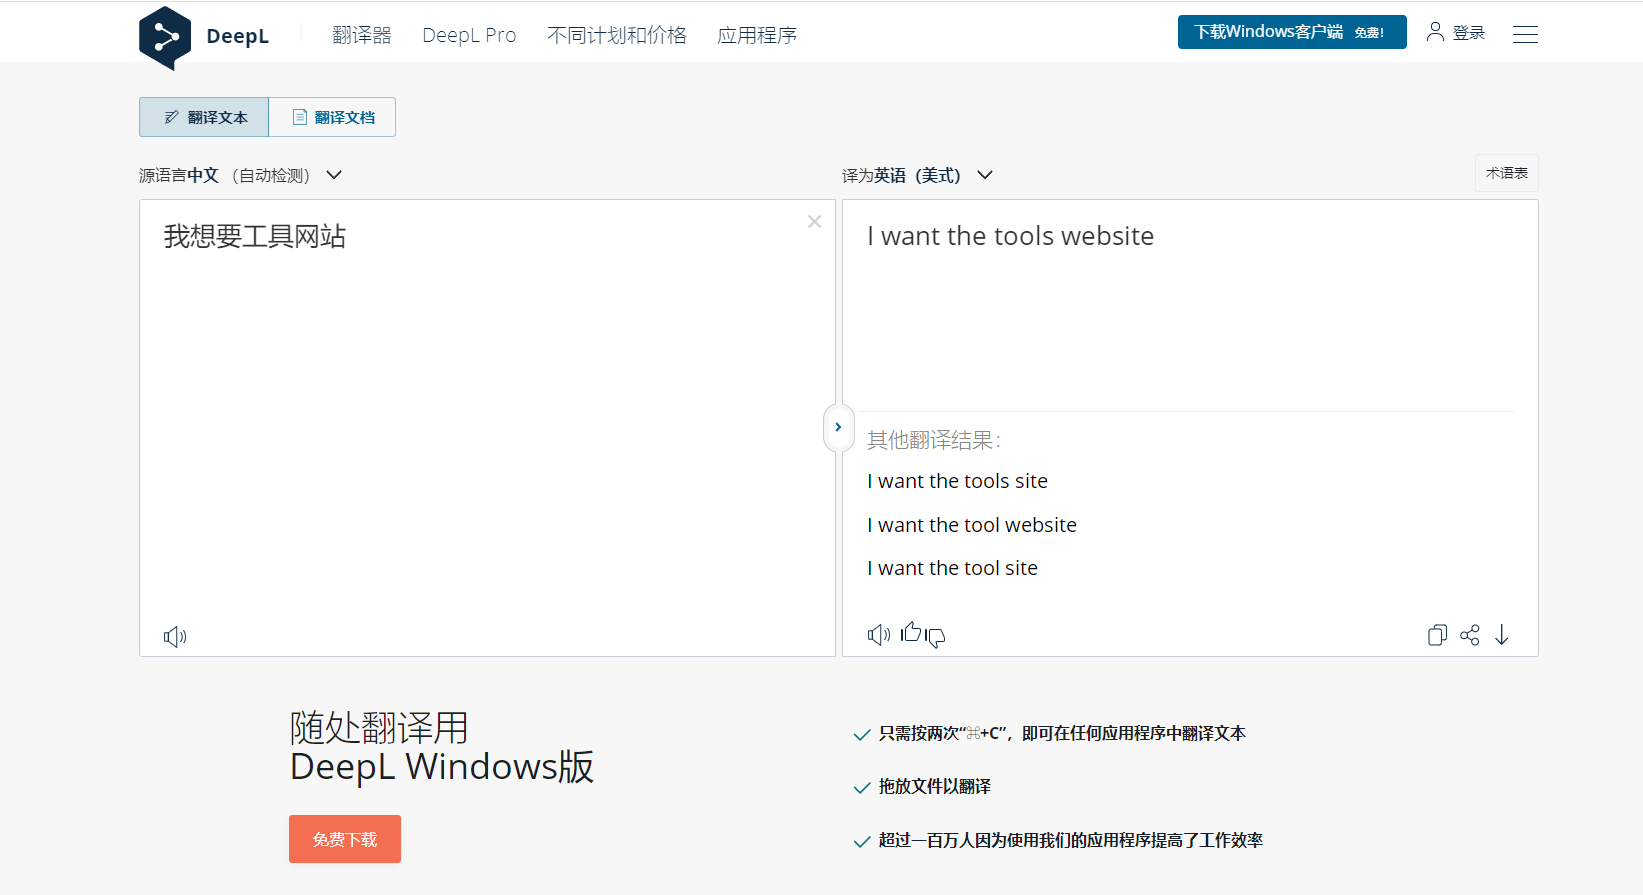Click the thumbs down rating icon

pos(935,637)
